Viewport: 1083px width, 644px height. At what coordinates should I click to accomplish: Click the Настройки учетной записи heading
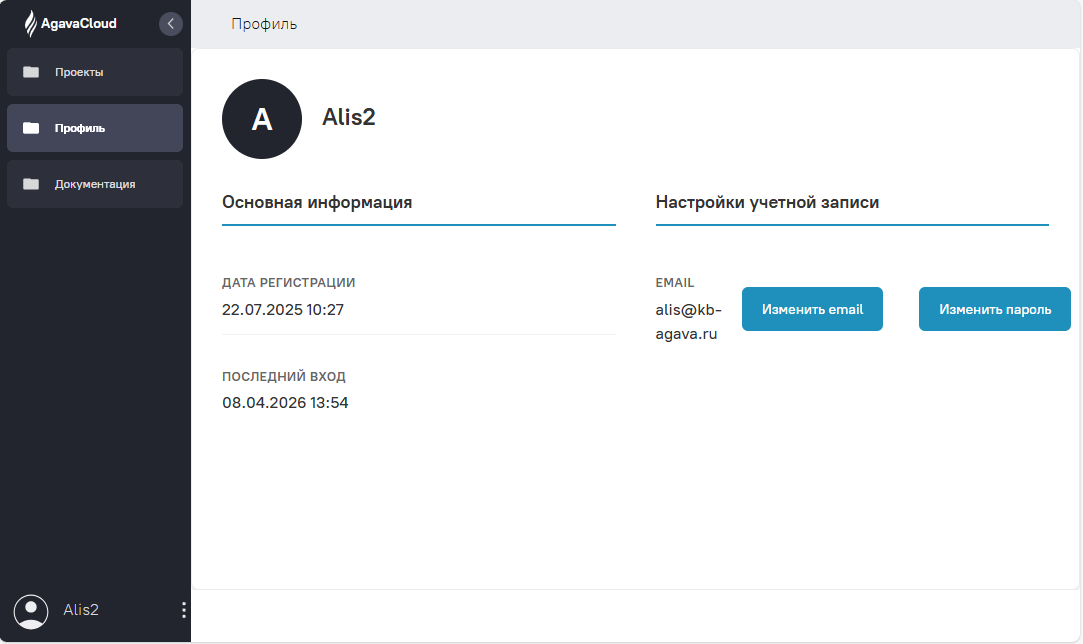click(x=767, y=202)
